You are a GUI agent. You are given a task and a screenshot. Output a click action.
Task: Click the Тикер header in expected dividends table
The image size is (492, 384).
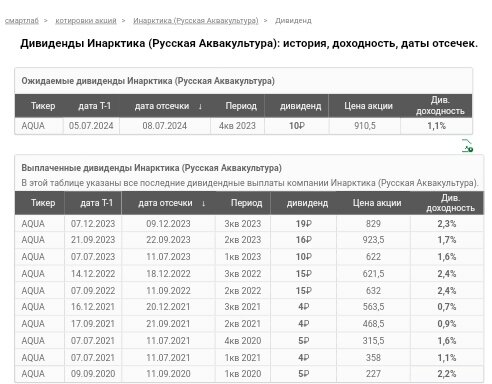point(43,106)
